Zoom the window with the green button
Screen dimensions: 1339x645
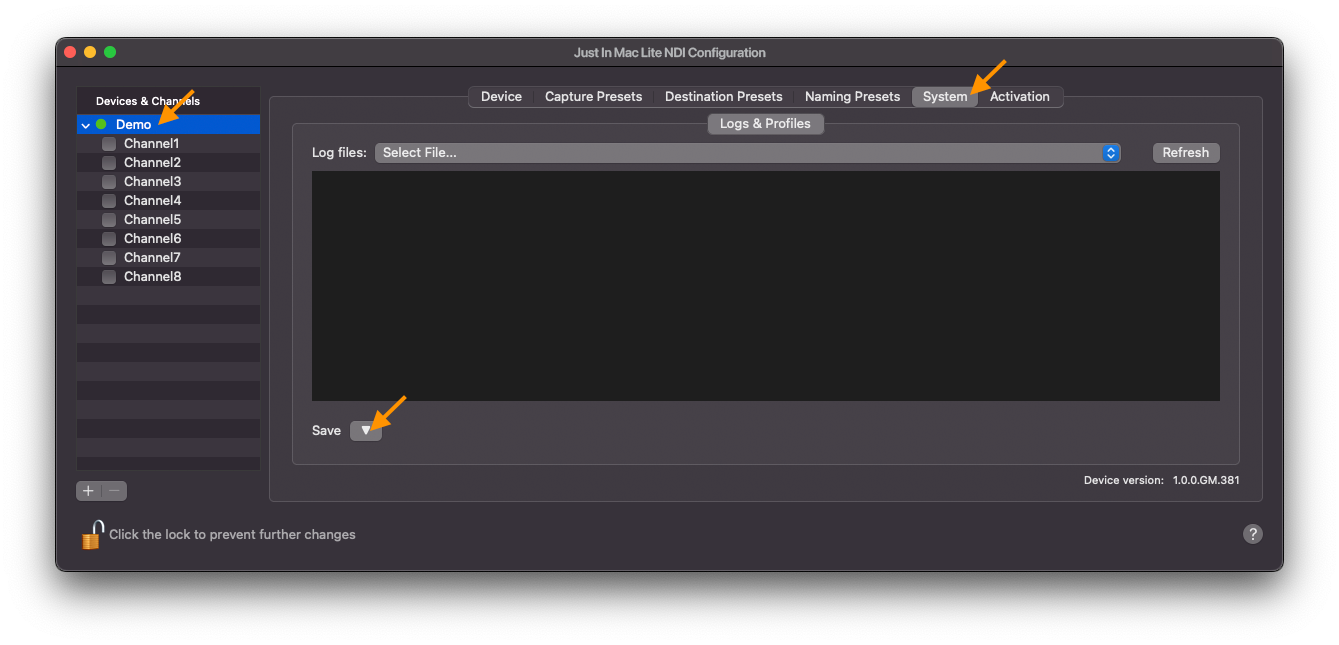pyautogui.click(x=110, y=52)
